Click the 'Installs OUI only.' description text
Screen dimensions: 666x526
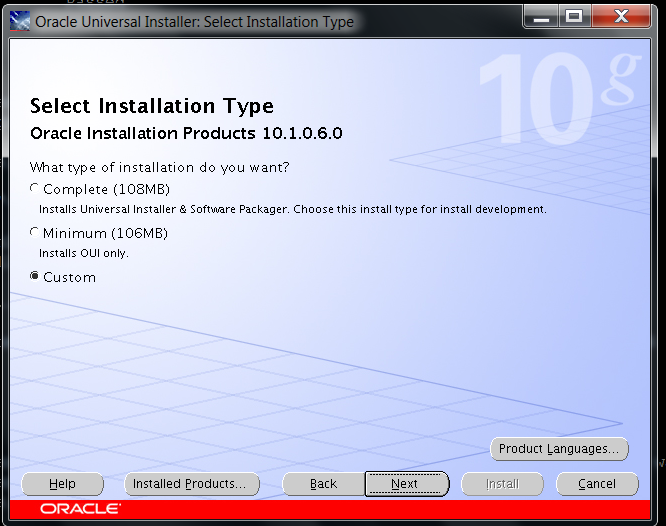pyautogui.click(x=84, y=253)
